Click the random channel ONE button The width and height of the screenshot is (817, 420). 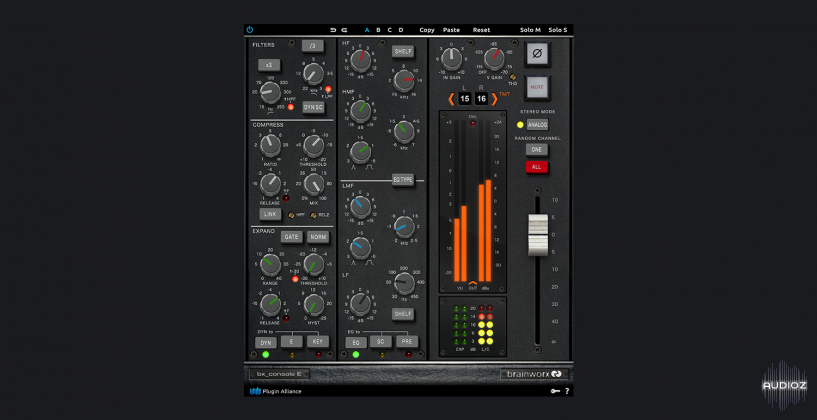pos(537,150)
